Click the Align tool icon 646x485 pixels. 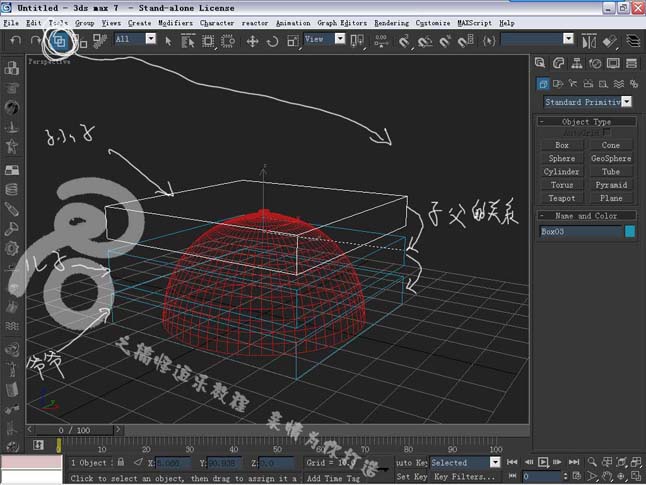609,41
